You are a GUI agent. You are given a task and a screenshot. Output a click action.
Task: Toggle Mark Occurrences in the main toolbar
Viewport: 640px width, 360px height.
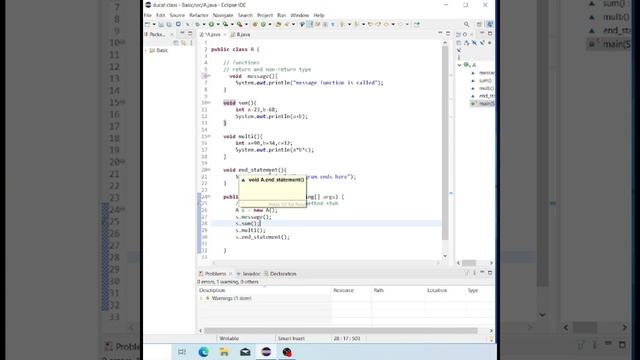(x=310, y=24)
